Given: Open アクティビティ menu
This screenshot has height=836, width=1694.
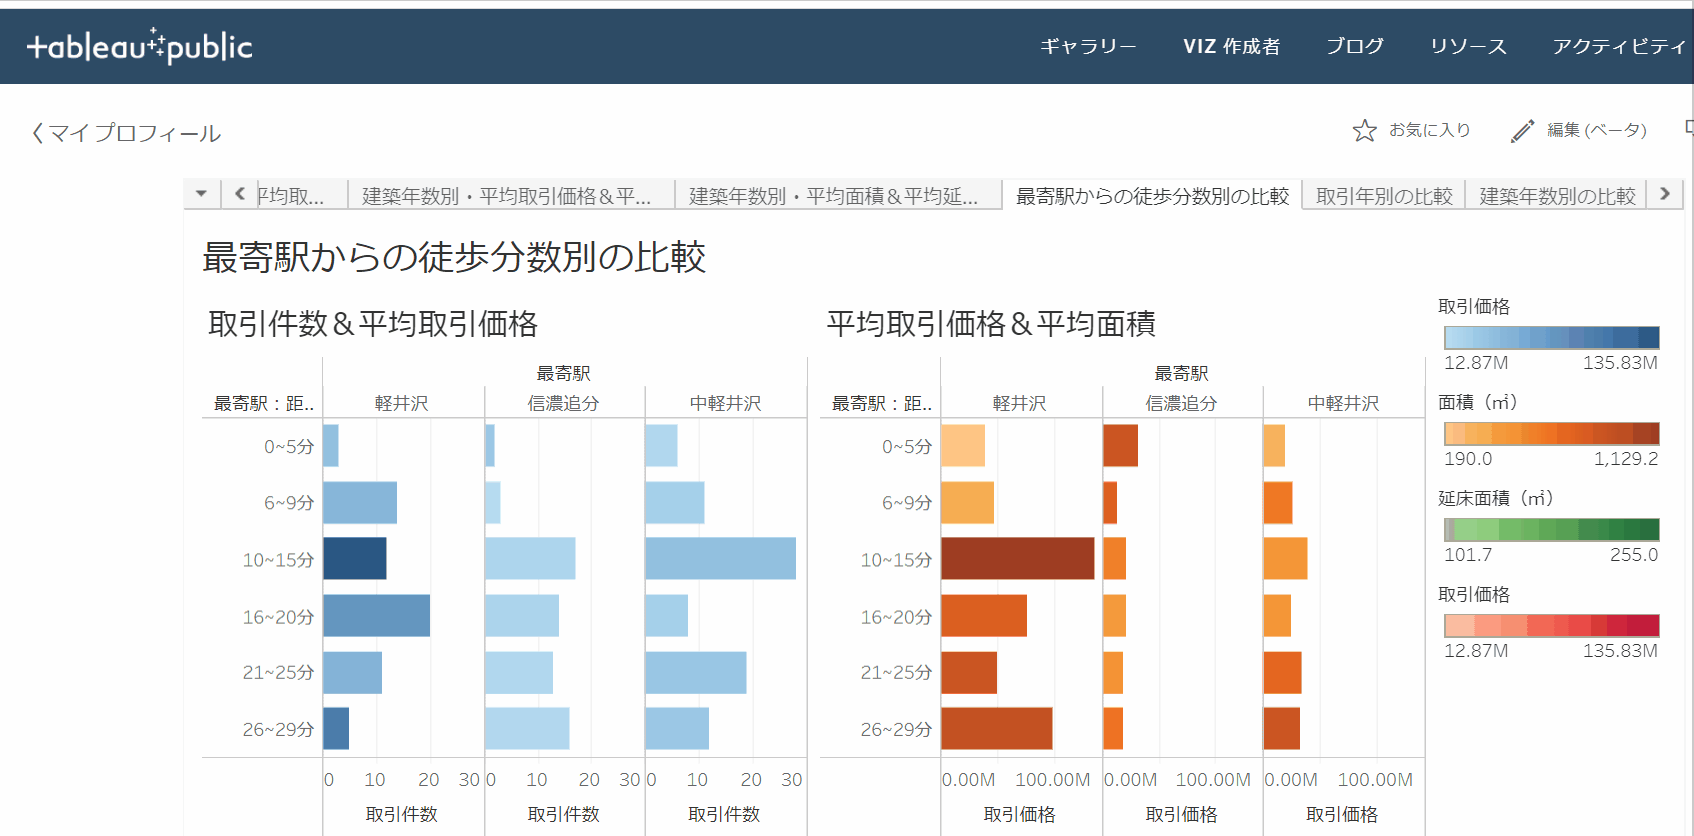Looking at the screenshot, I should pos(1620,46).
